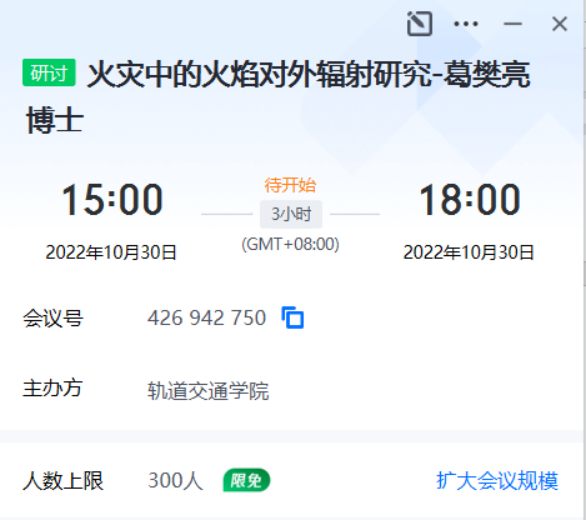Open the three-dots more options menu

pos(466,24)
